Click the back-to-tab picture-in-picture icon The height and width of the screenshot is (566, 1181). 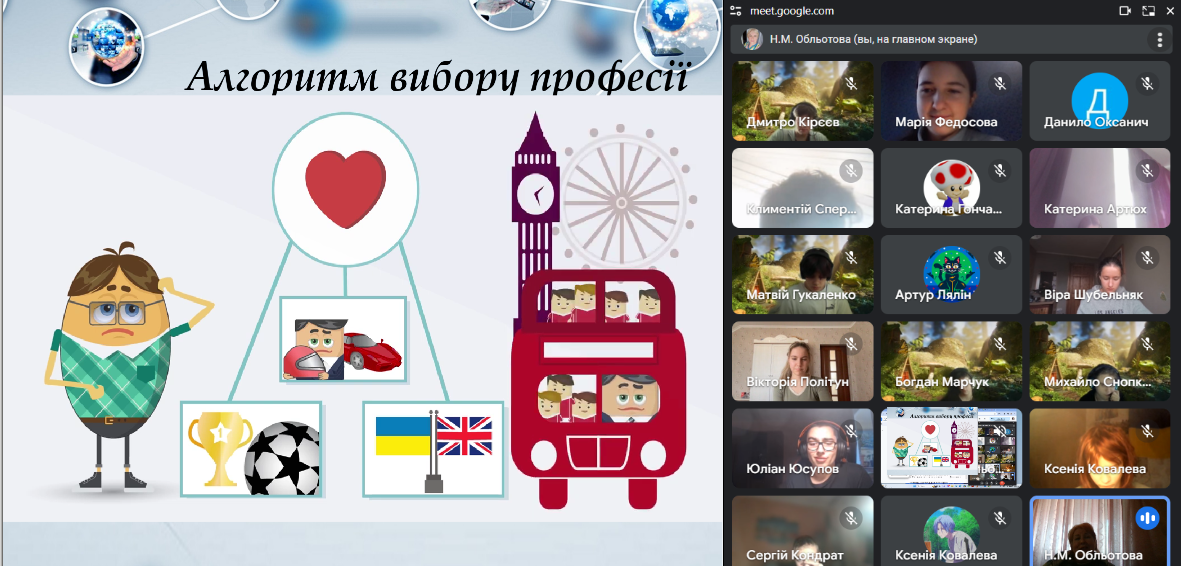coord(1148,11)
